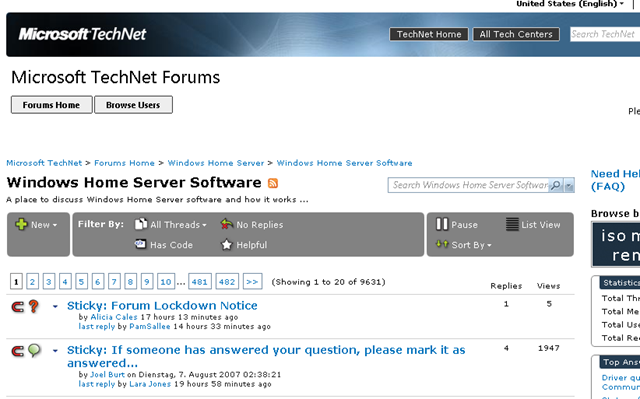Open the All Tech Centers tab

516,34
